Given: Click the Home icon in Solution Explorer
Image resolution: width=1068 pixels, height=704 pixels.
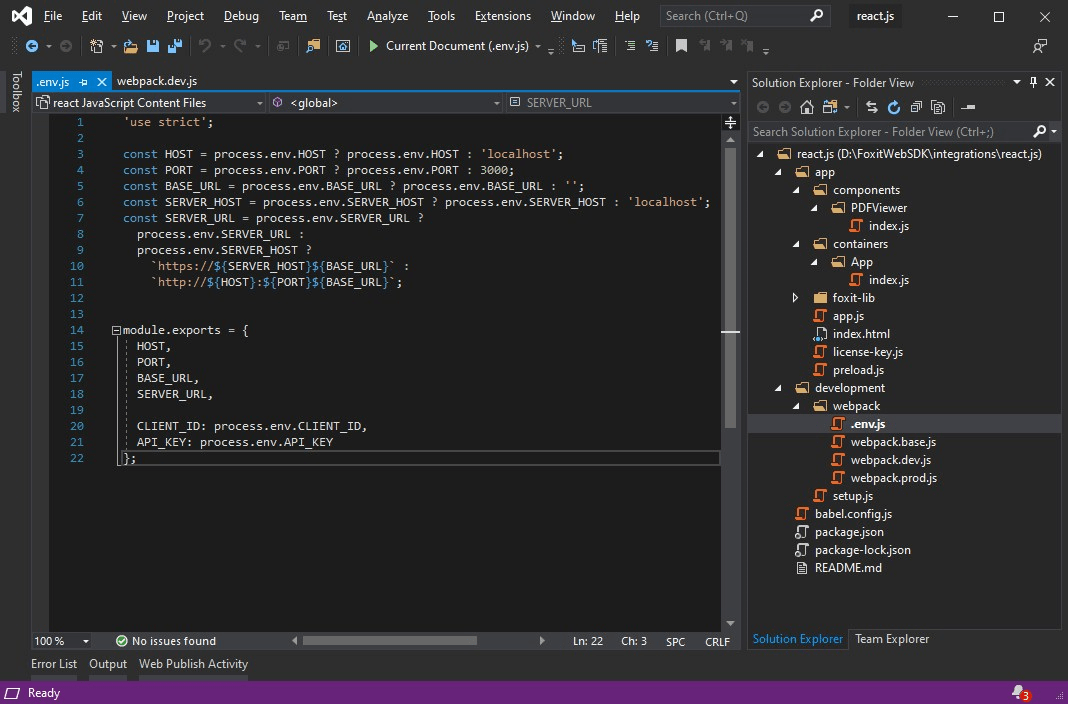Looking at the screenshot, I should point(806,107).
